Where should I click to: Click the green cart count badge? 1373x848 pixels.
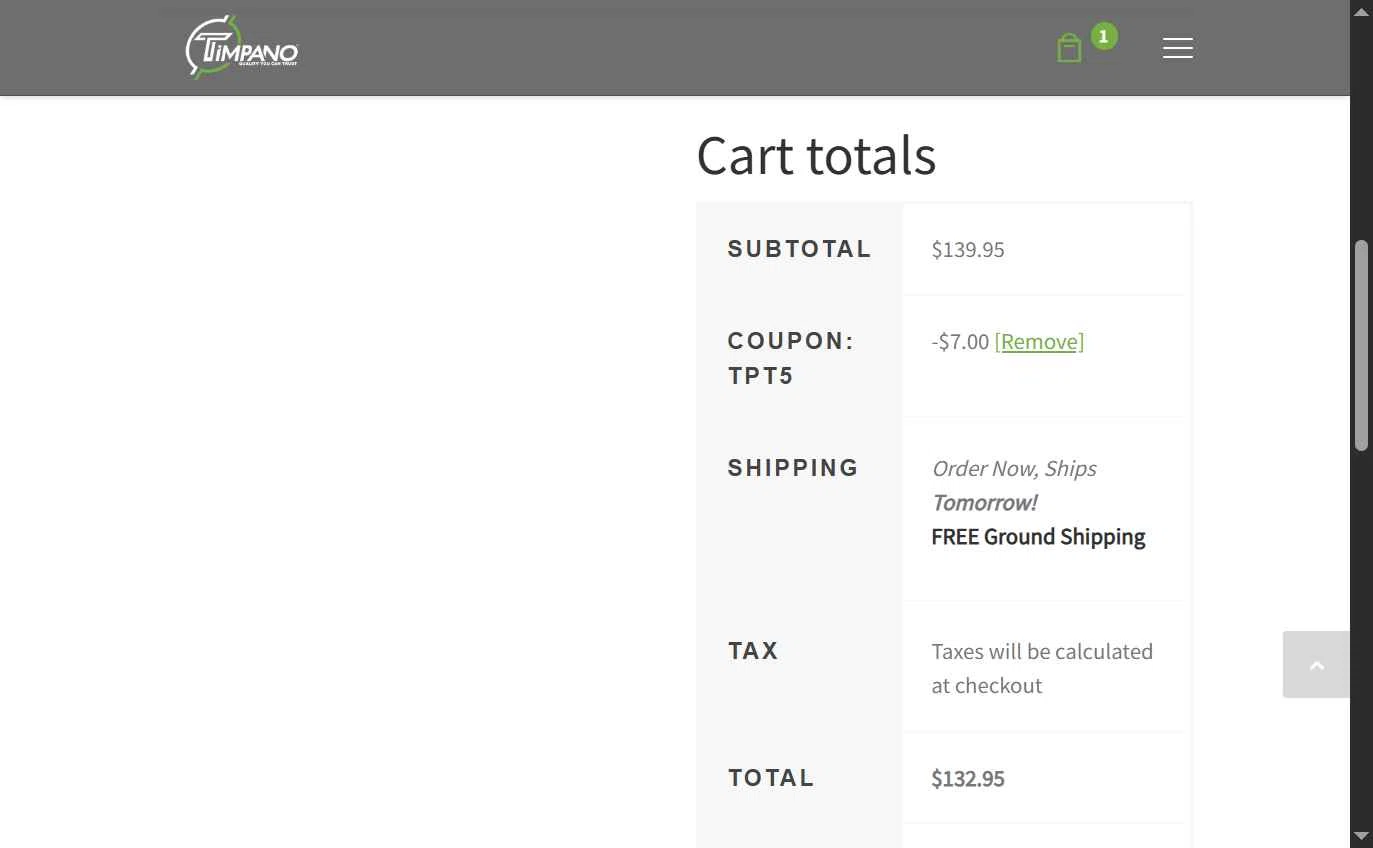[1104, 37]
